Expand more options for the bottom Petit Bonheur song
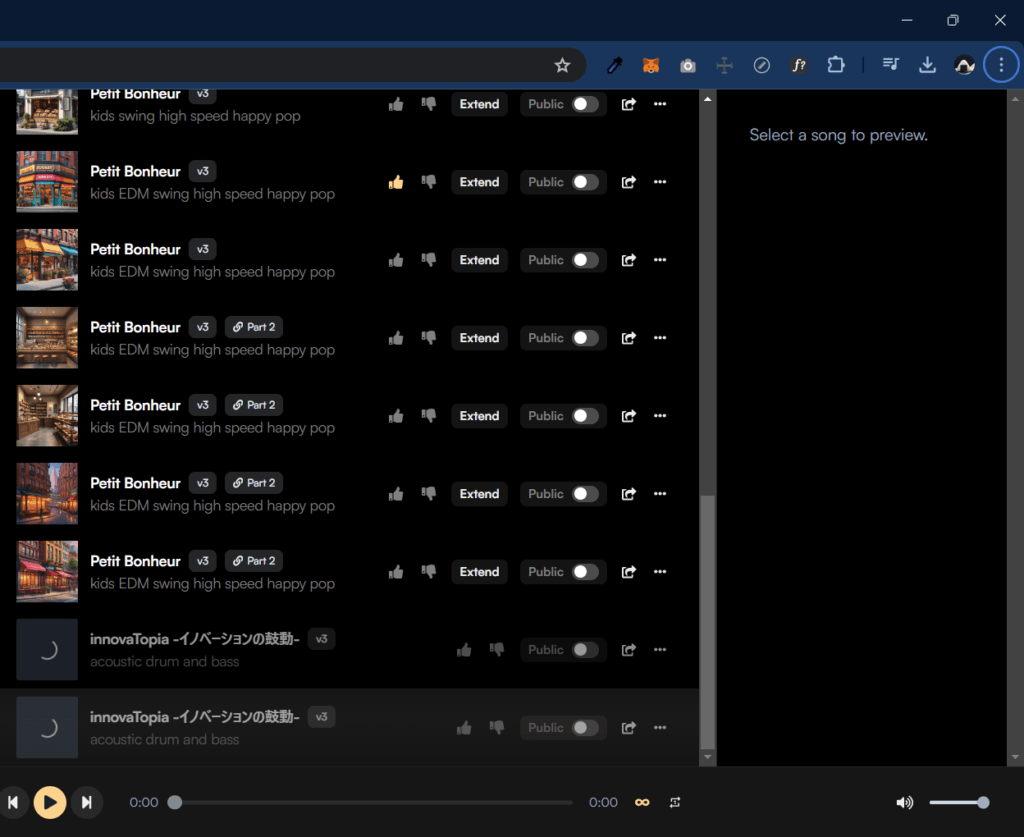1024x837 pixels. coord(659,572)
